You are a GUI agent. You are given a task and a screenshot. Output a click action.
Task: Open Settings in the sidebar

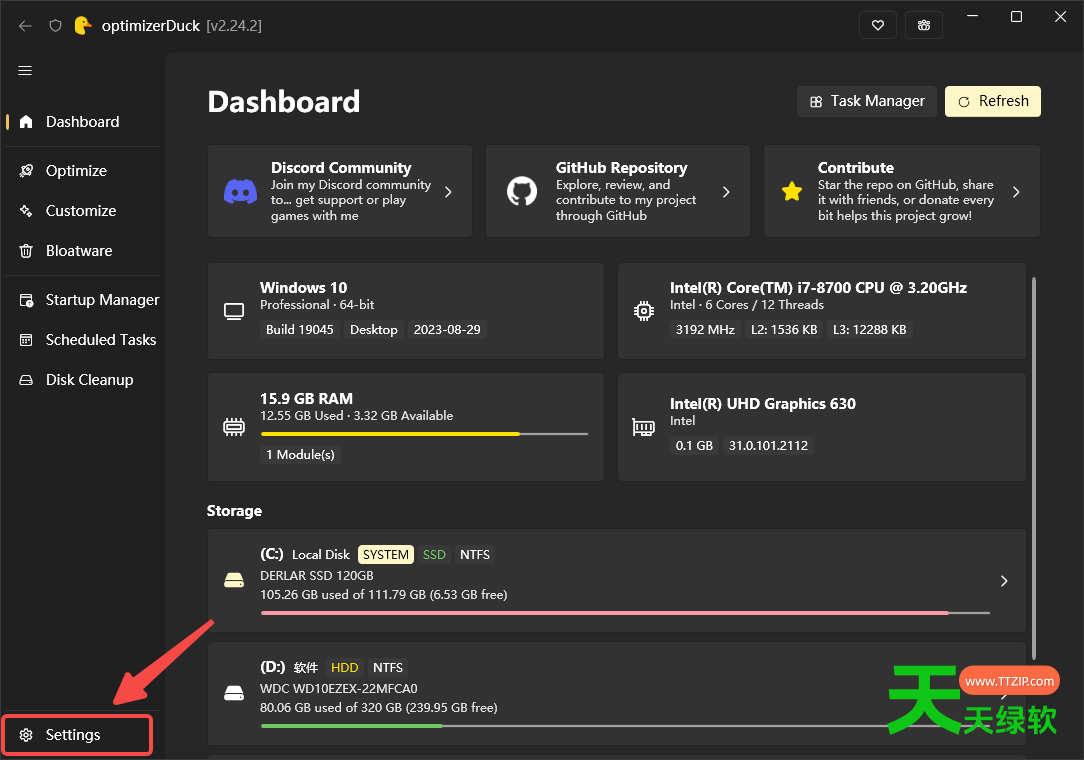click(77, 734)
